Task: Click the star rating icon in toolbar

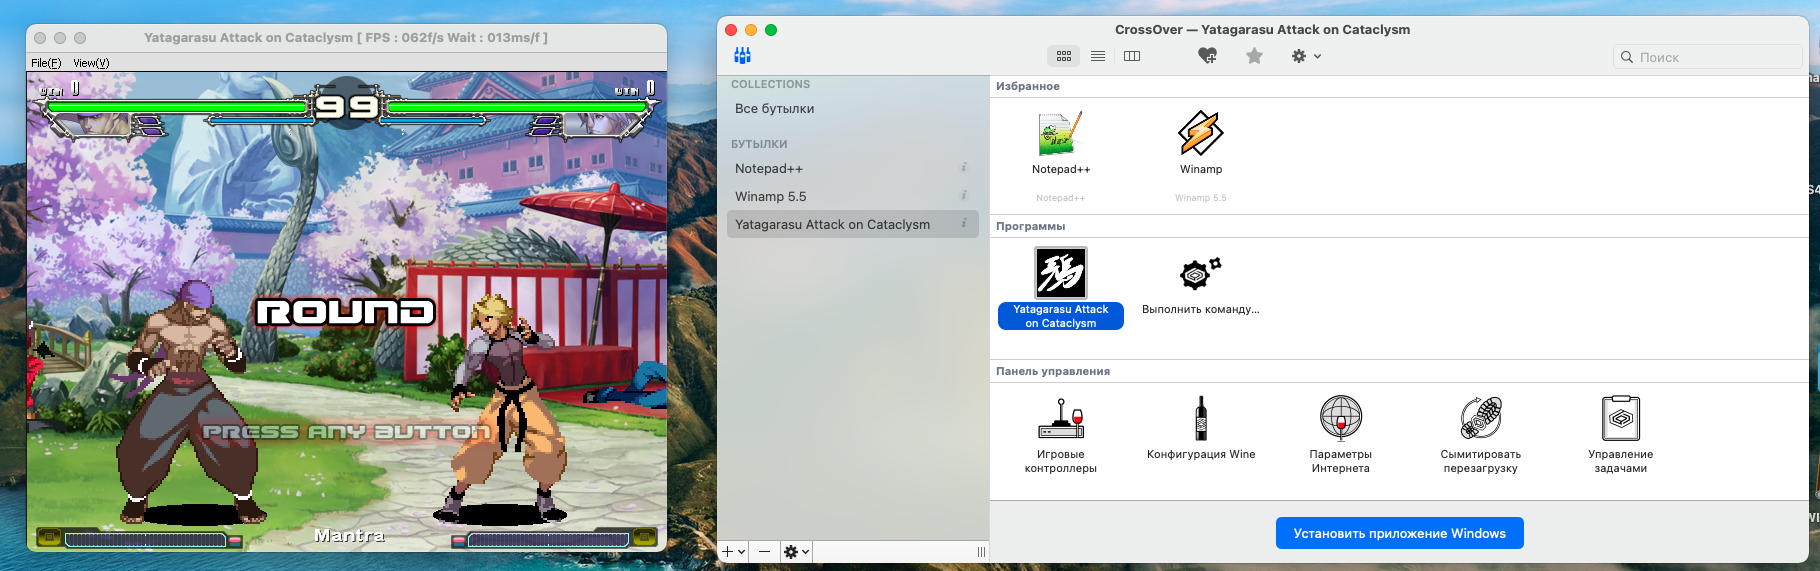Action: pos(1254,56)
